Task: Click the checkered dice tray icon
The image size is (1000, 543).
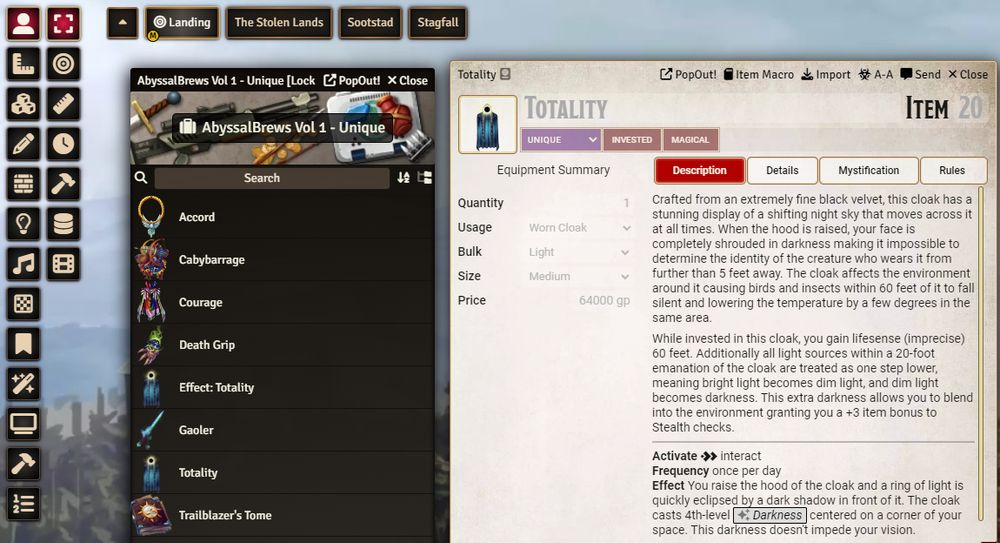Action: [24, 304]
